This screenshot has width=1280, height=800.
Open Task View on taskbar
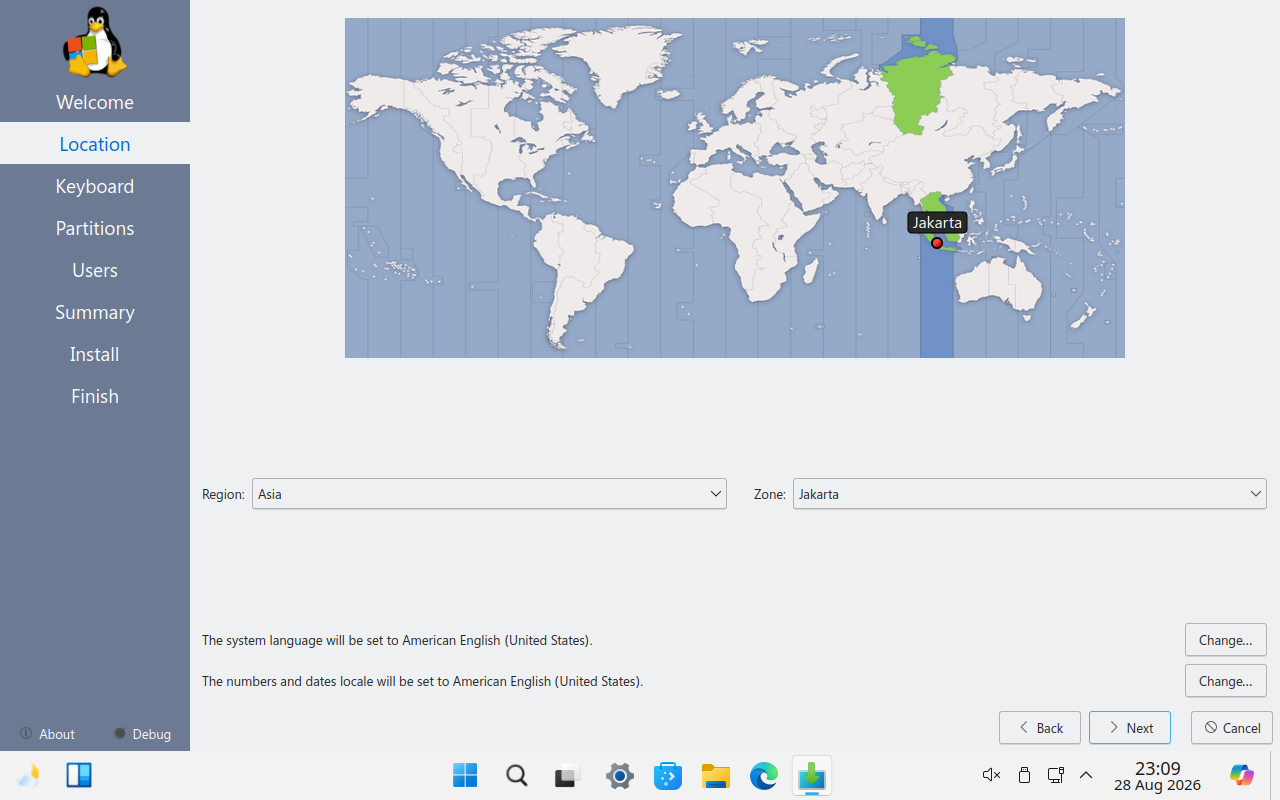coord(568,775)
